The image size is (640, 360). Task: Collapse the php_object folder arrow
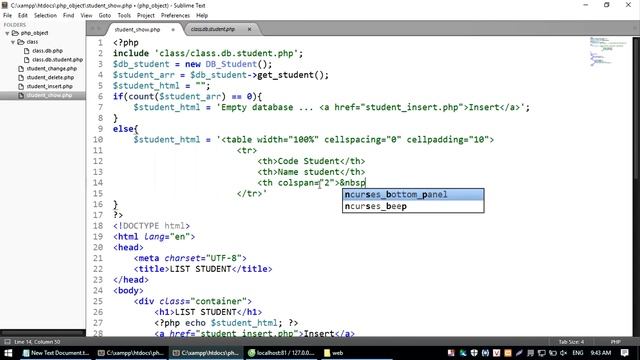click(7, 33)
